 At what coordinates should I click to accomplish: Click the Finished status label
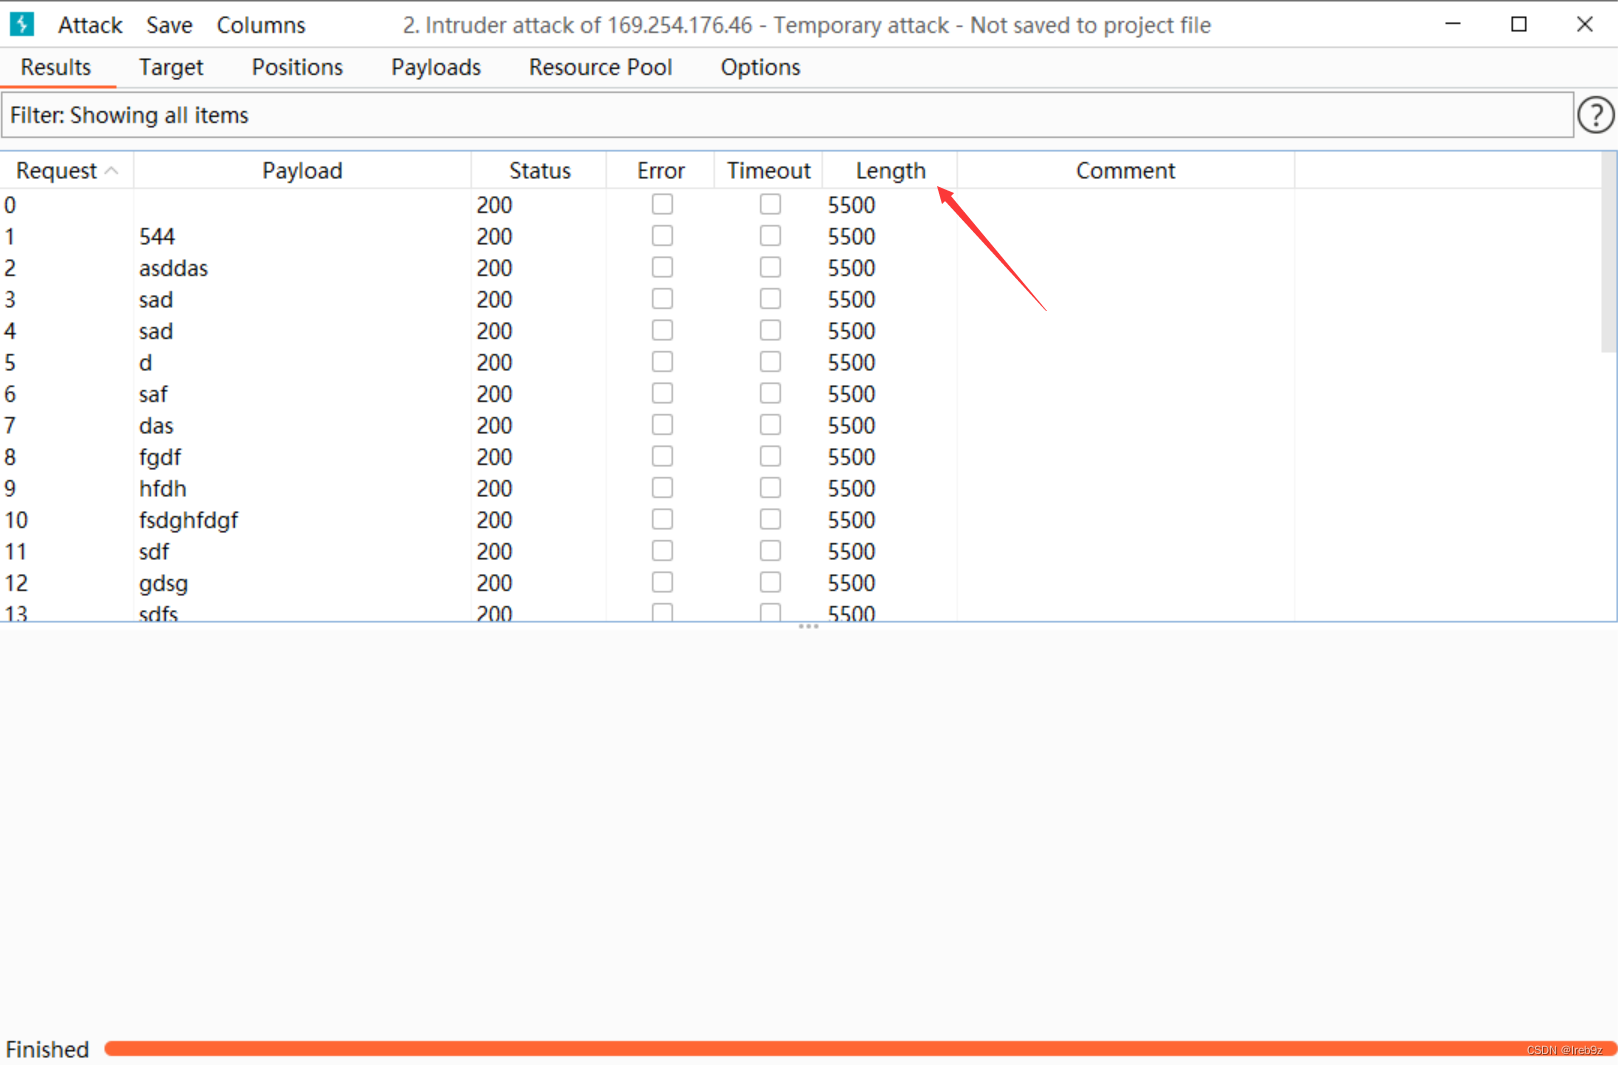pyautogui.click(x=47, y=1049)
